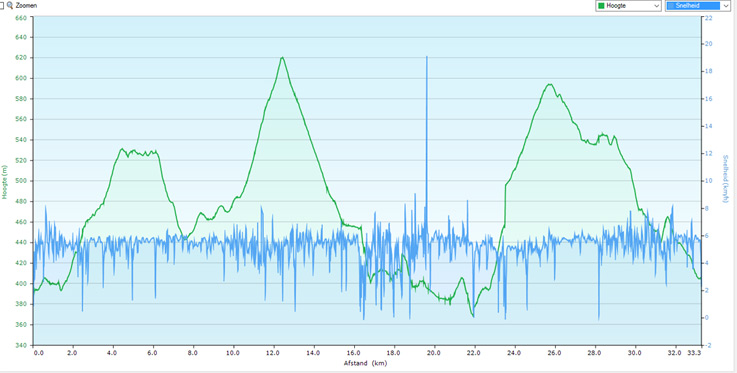This screenshot has width=737, height=373.
Task: Click the Hoogte (m) axis title
Action: pyautogui.click(x=4, y=182)
